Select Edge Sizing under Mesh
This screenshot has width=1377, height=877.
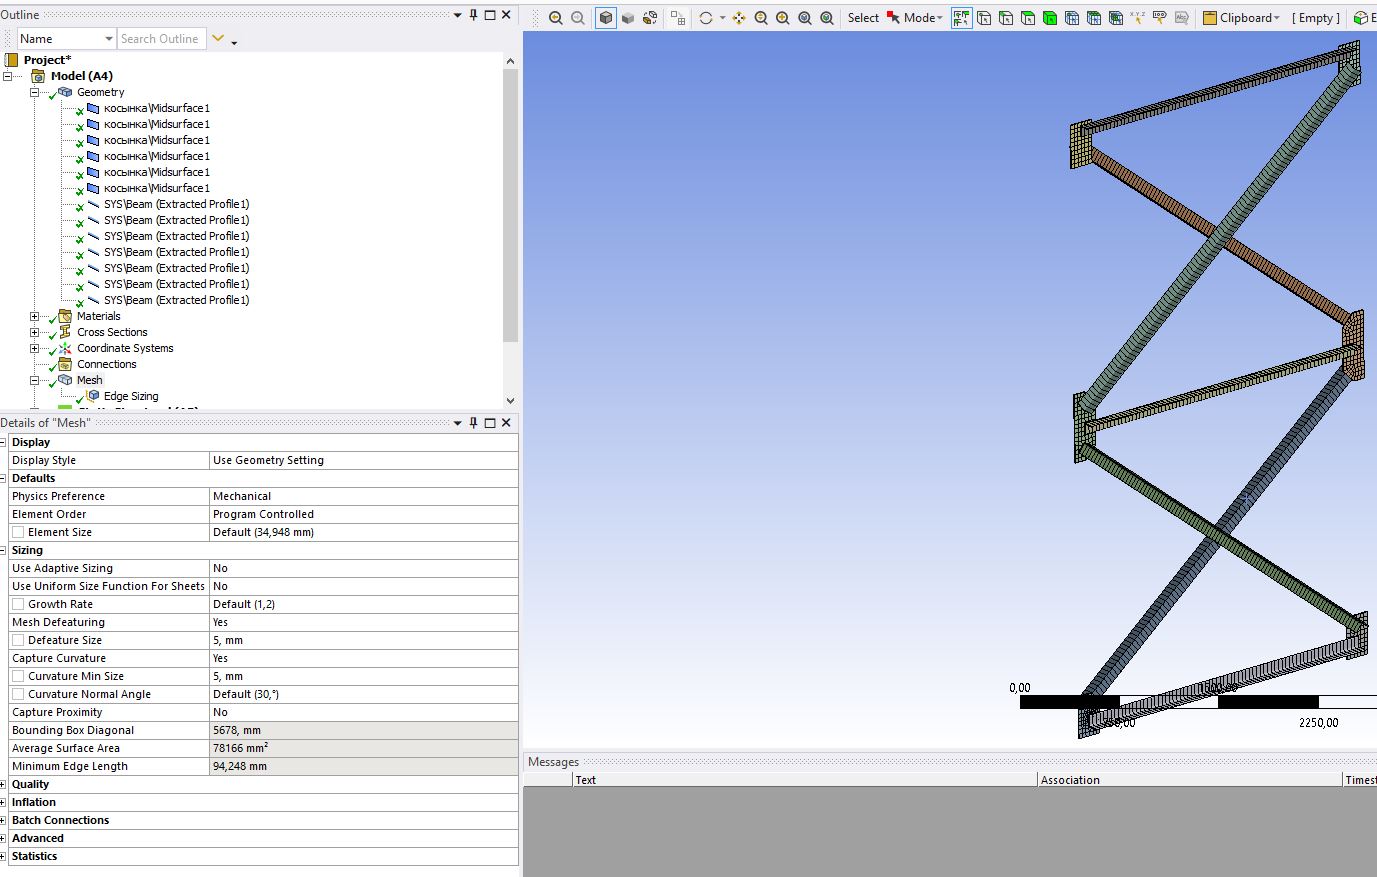pos(131,396)
